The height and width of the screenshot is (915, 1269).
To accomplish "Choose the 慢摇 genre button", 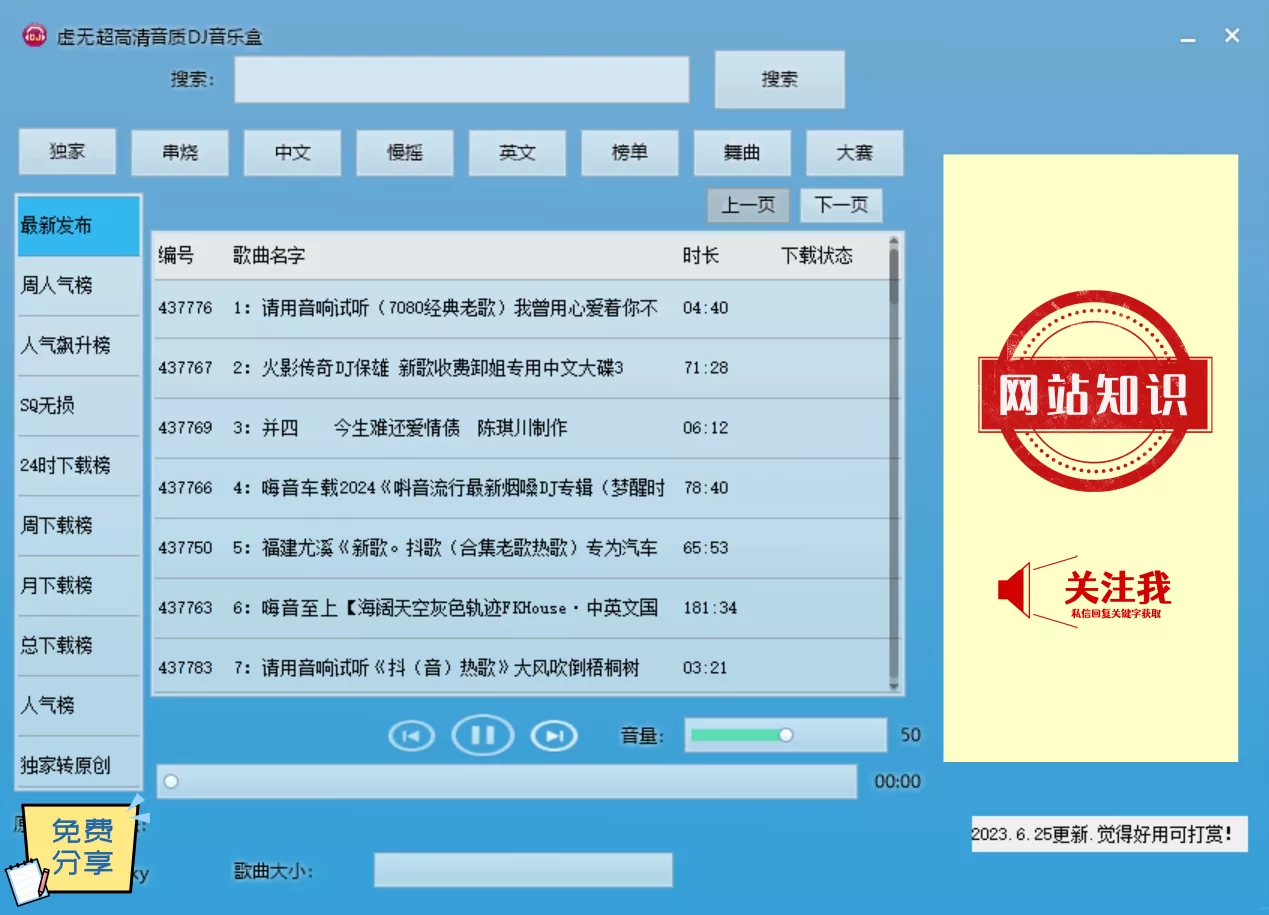I will coord(405,153).
